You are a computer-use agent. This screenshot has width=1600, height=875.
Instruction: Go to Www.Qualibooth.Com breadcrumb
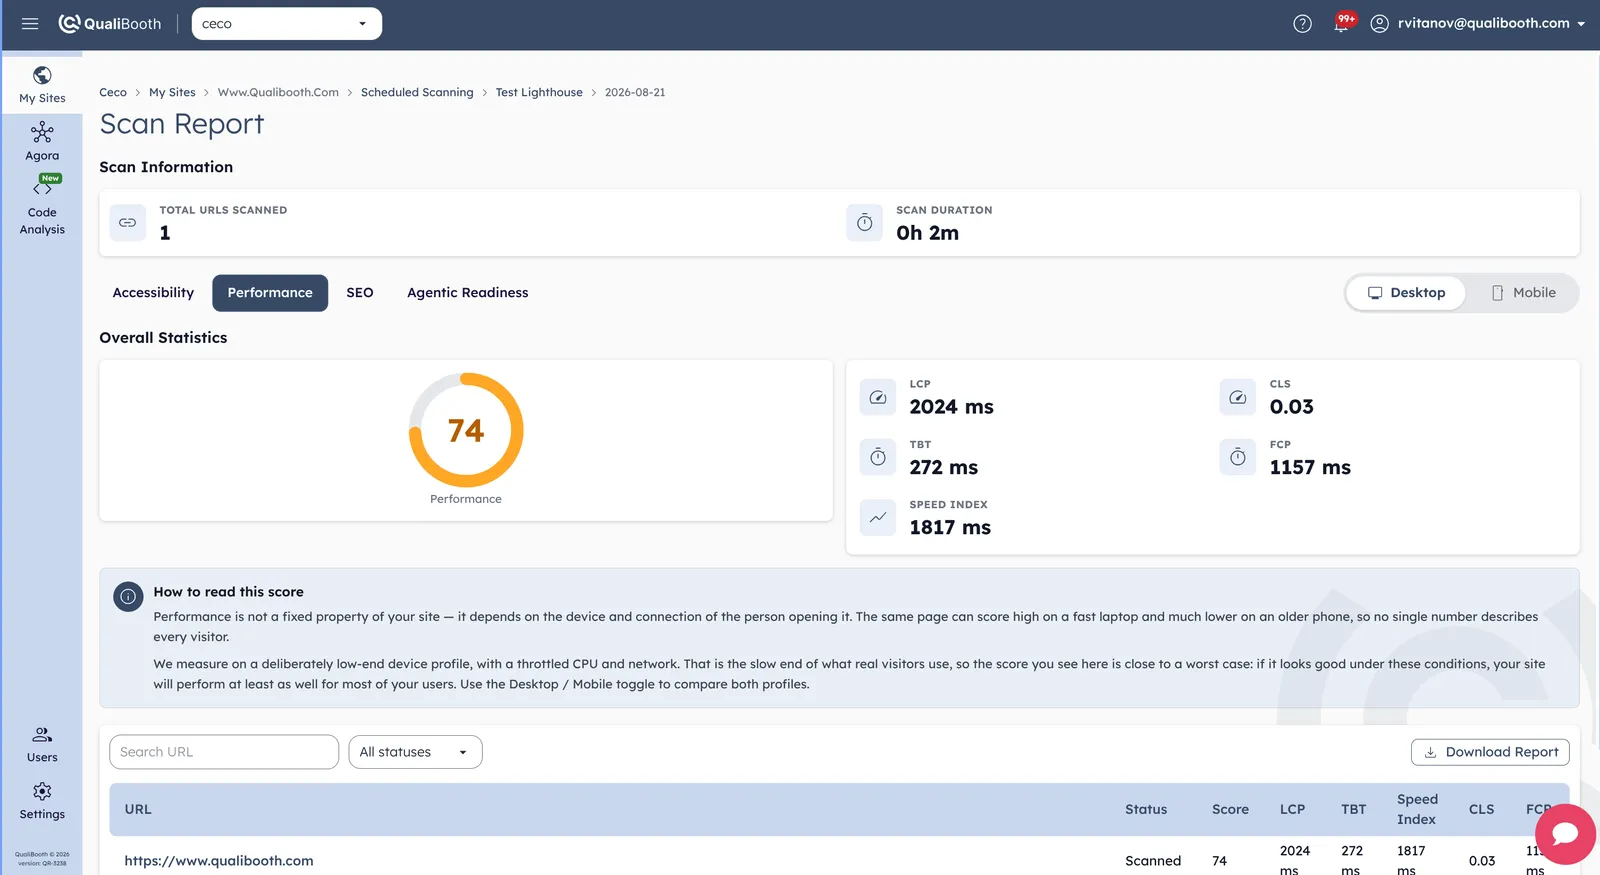(x=278, y=92)
